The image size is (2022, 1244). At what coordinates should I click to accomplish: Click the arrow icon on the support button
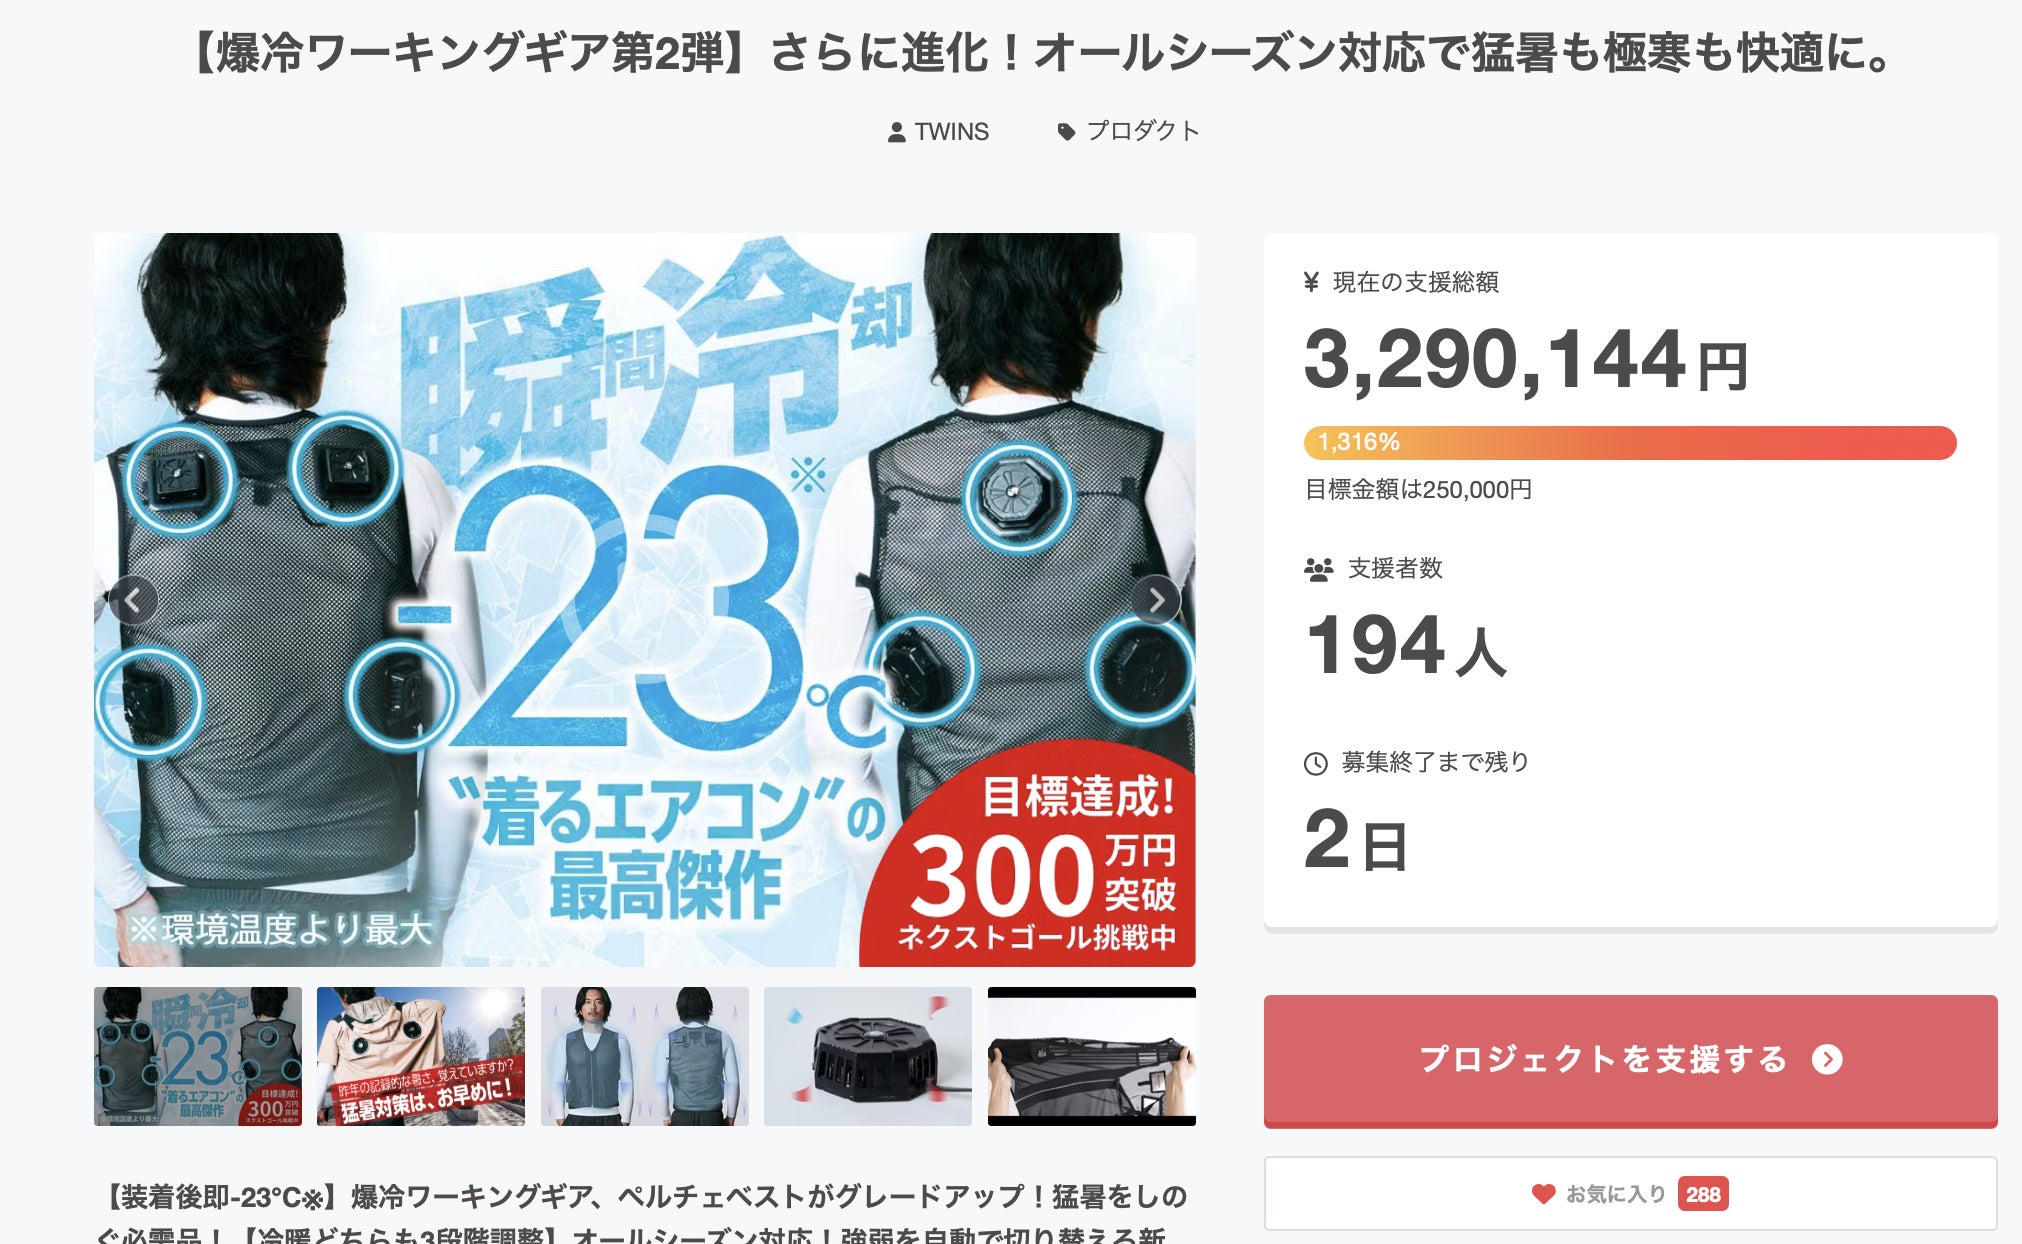click(1827, 1059)
